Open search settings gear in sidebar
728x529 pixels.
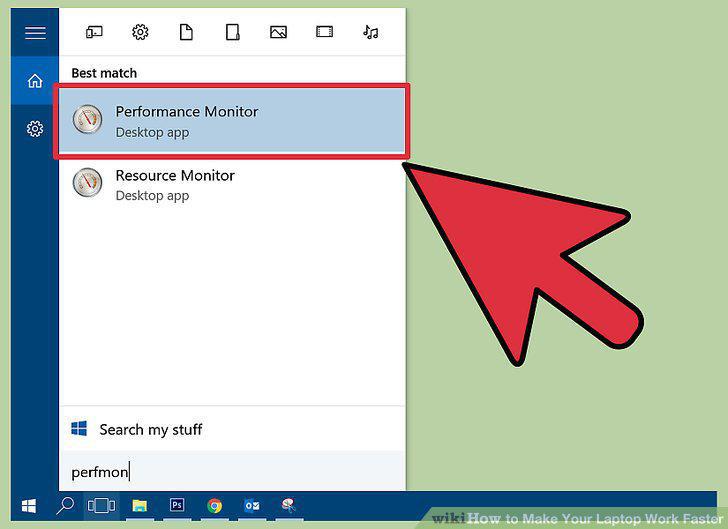click(35, 129)
